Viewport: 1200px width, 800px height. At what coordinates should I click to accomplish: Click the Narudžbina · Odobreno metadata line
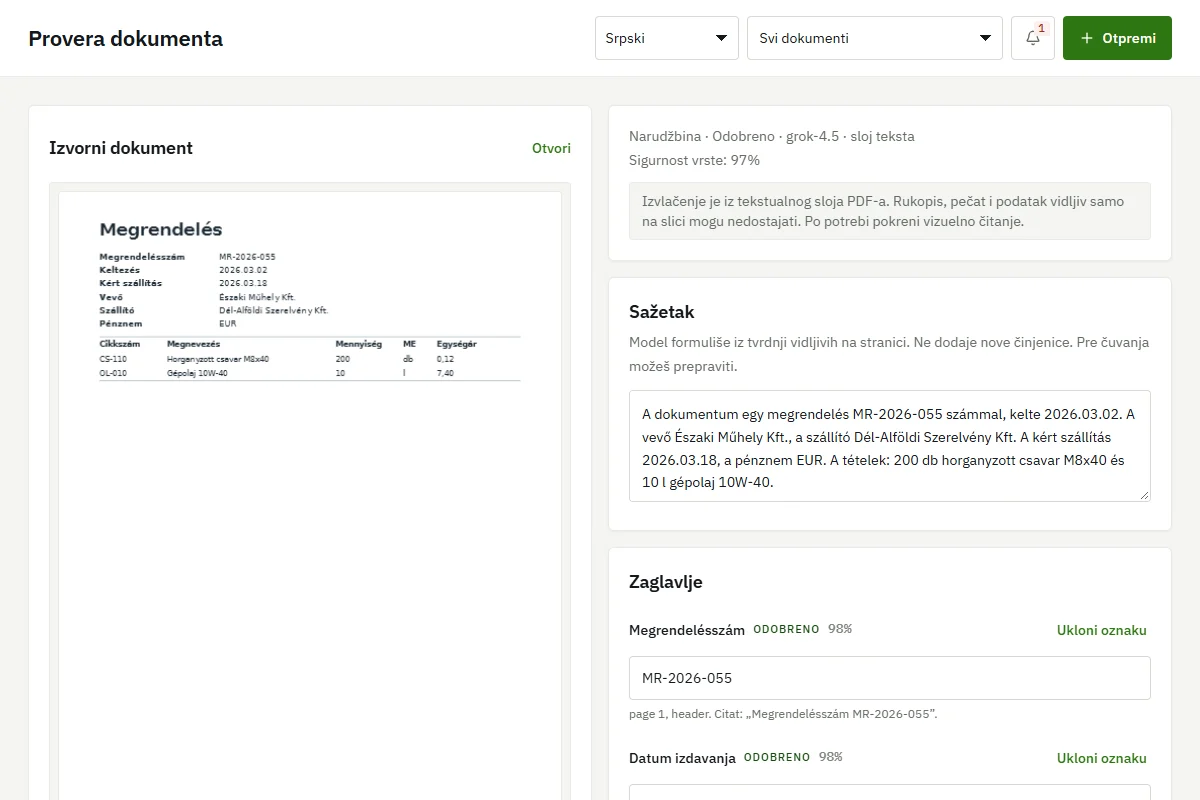tap(772, 136)
